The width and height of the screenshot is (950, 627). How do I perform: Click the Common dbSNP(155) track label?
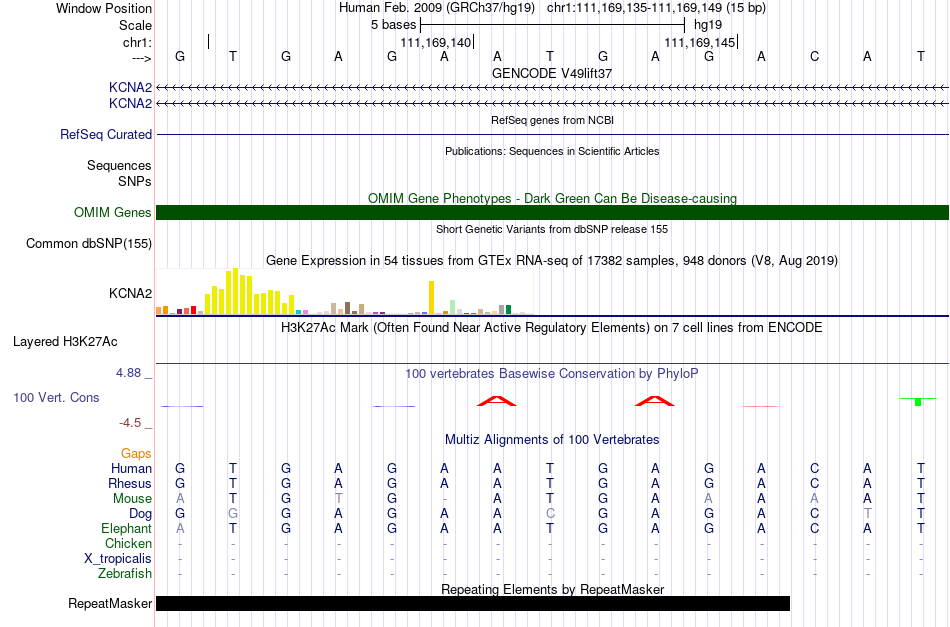(89, 244)
